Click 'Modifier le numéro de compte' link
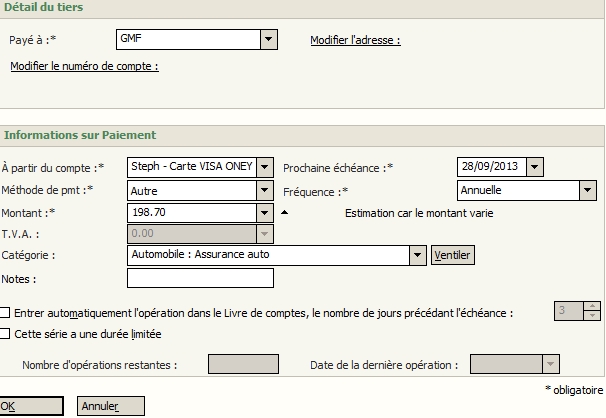 click(x=84, y=66)
